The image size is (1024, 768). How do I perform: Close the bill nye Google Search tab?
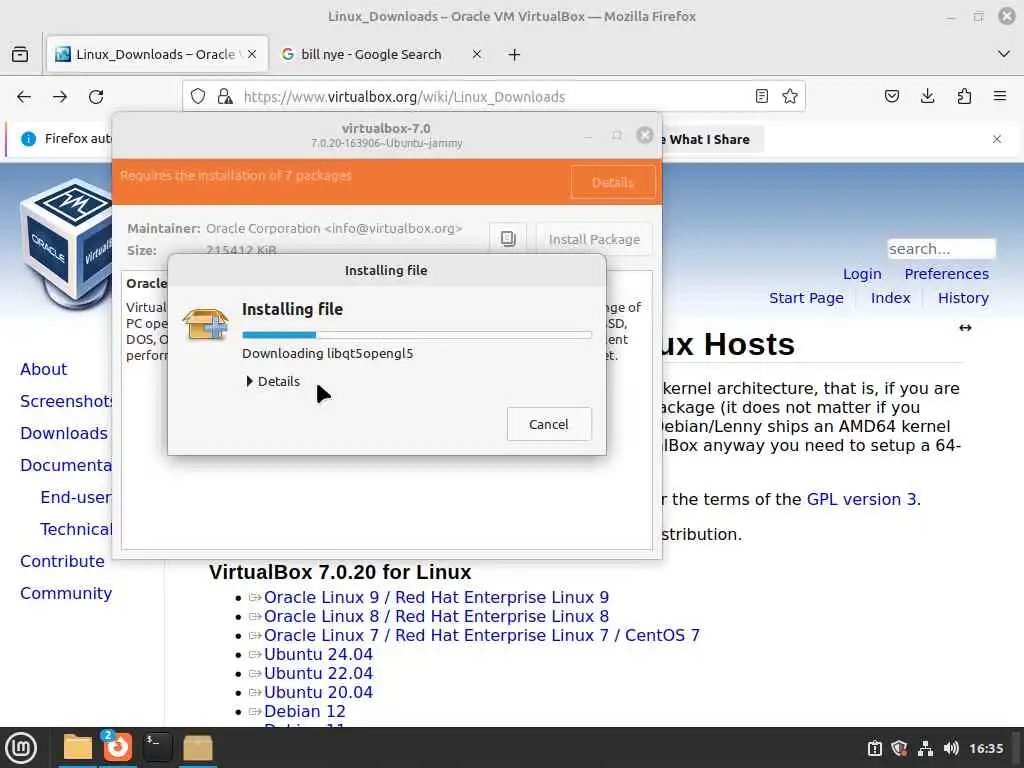click(x=477, y=54)
